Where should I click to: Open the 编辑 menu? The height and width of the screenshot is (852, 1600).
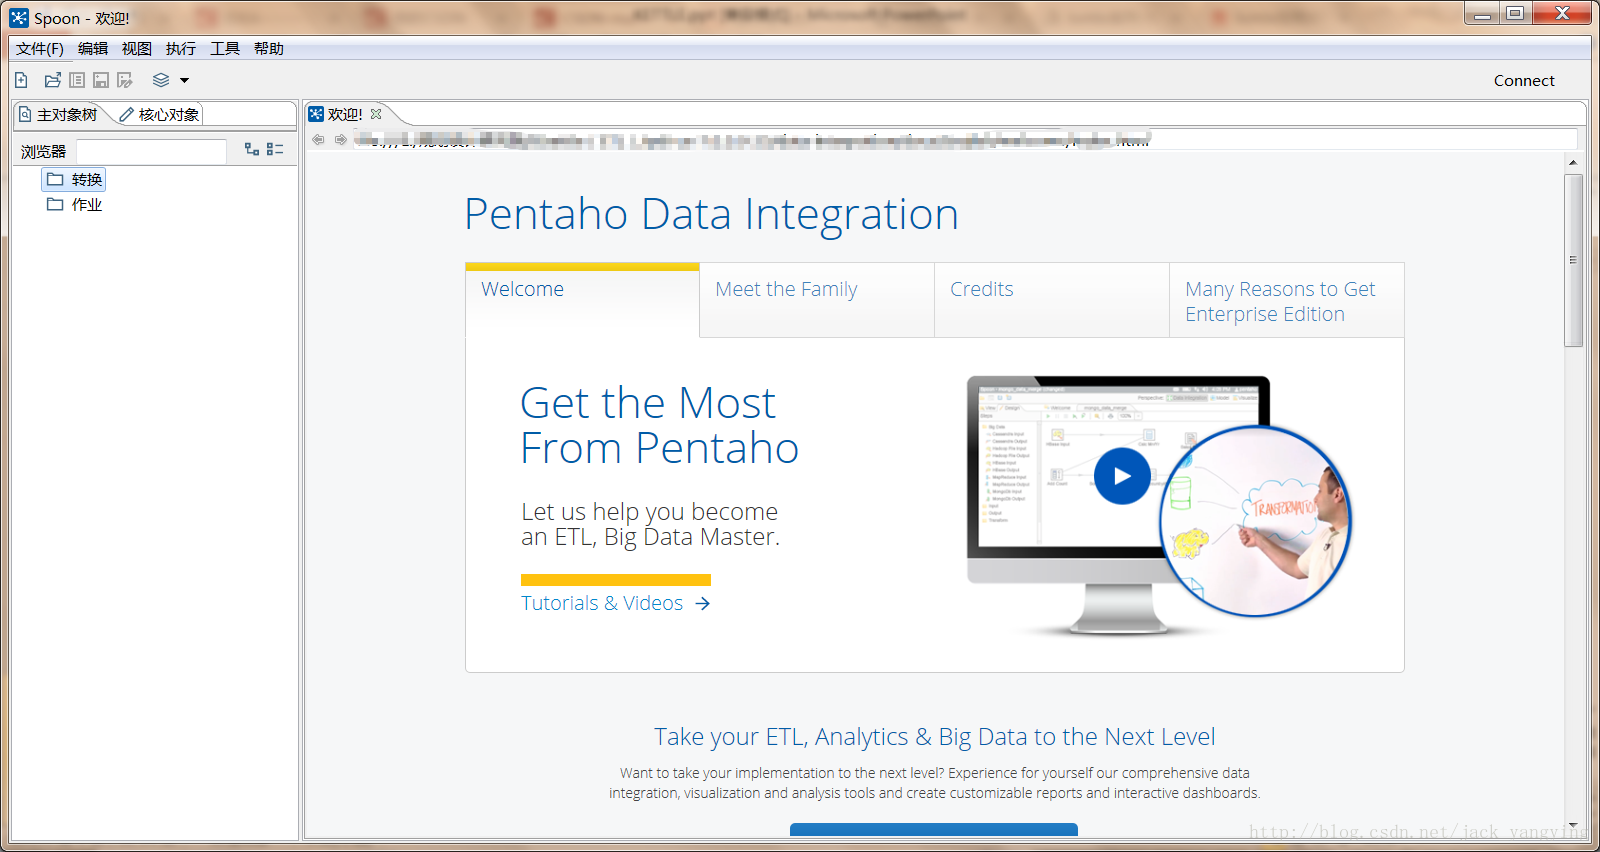(x=93, y=49)
